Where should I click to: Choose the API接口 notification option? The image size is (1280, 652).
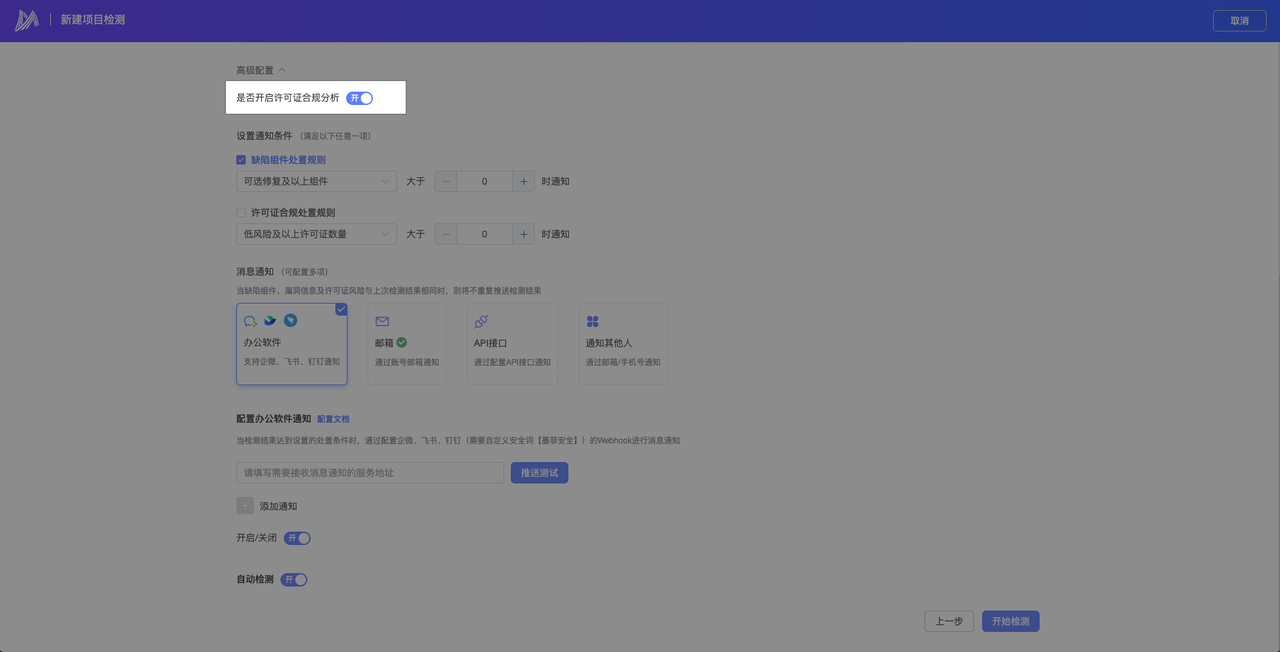coord(512,344)
